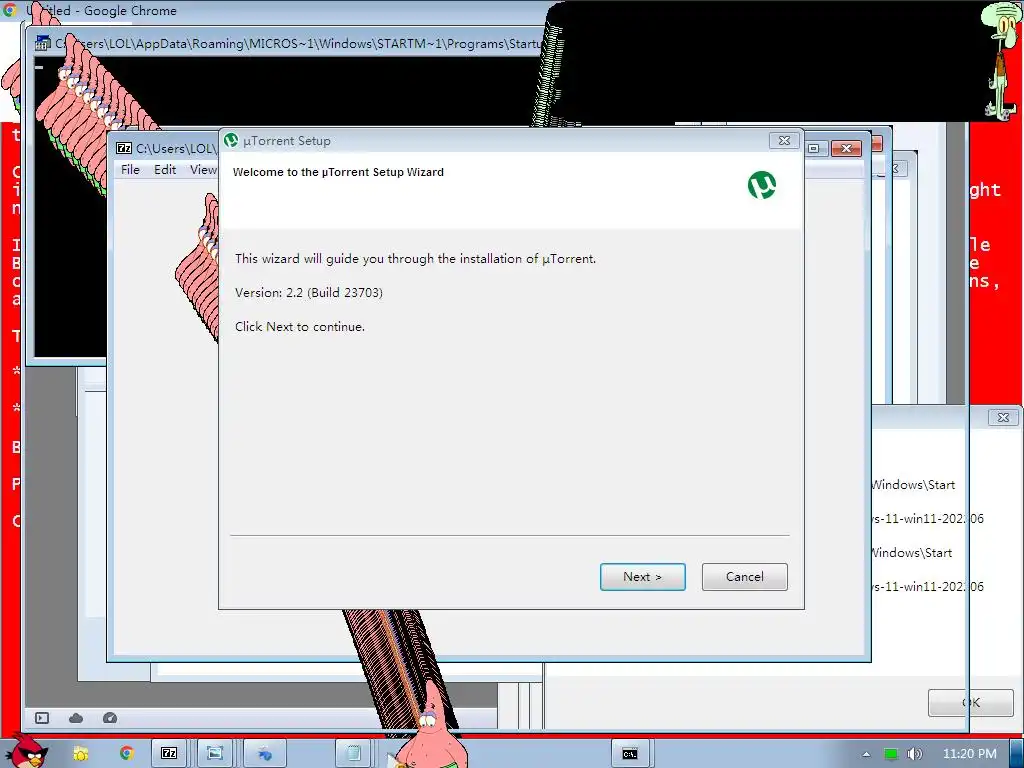Click the 7z icon in 7-Zip title bar
This screenshot has width=1024, height=768.
(123, 148)
